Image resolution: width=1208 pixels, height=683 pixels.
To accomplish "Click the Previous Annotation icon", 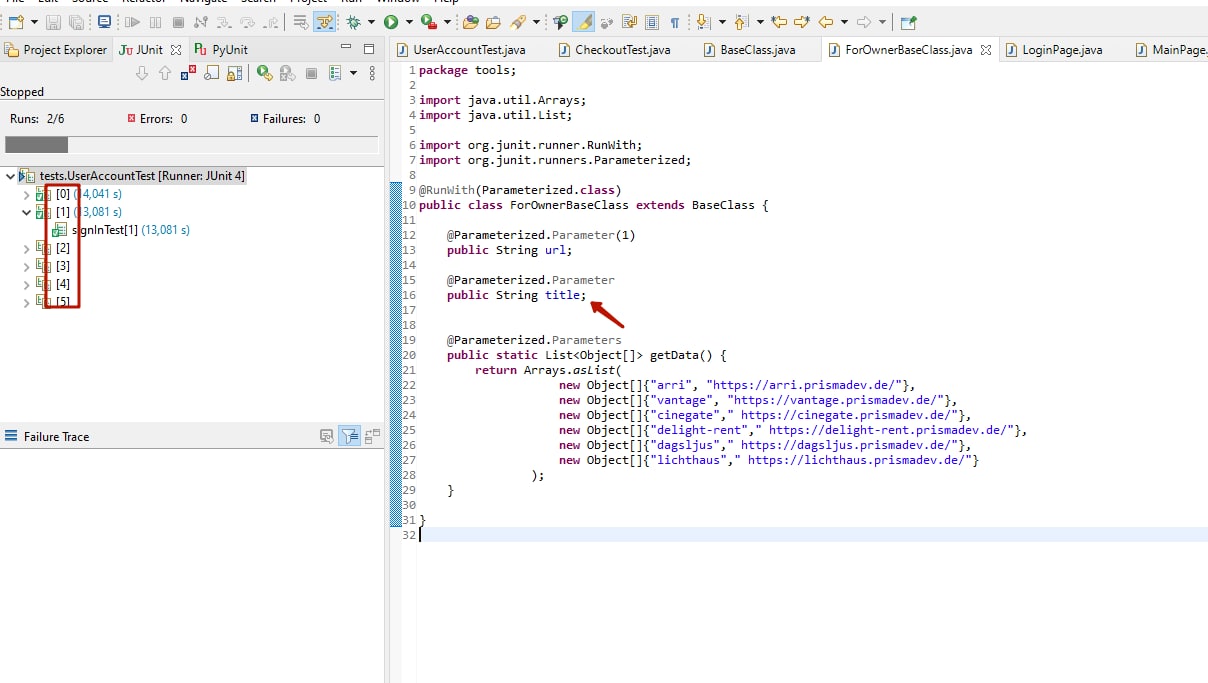I will pos(740,22).
